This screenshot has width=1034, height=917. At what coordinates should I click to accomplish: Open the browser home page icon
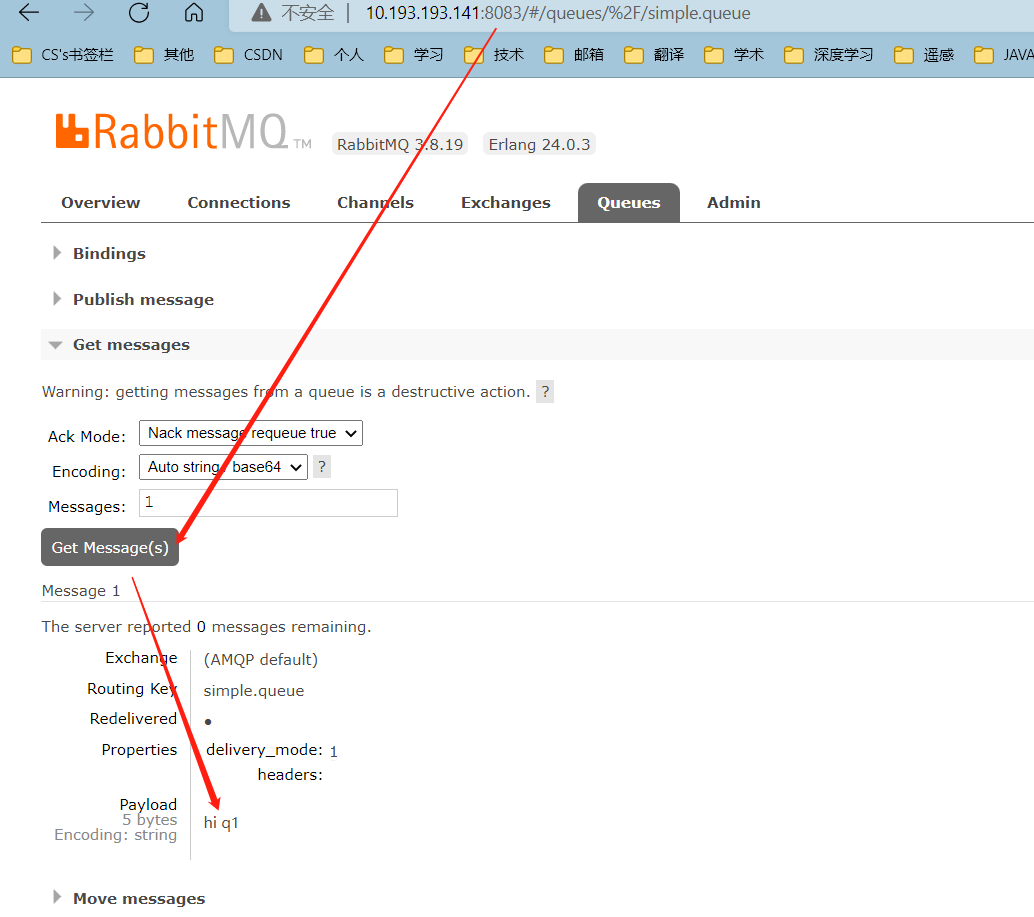pyautogui.click(x=193, y=13)
